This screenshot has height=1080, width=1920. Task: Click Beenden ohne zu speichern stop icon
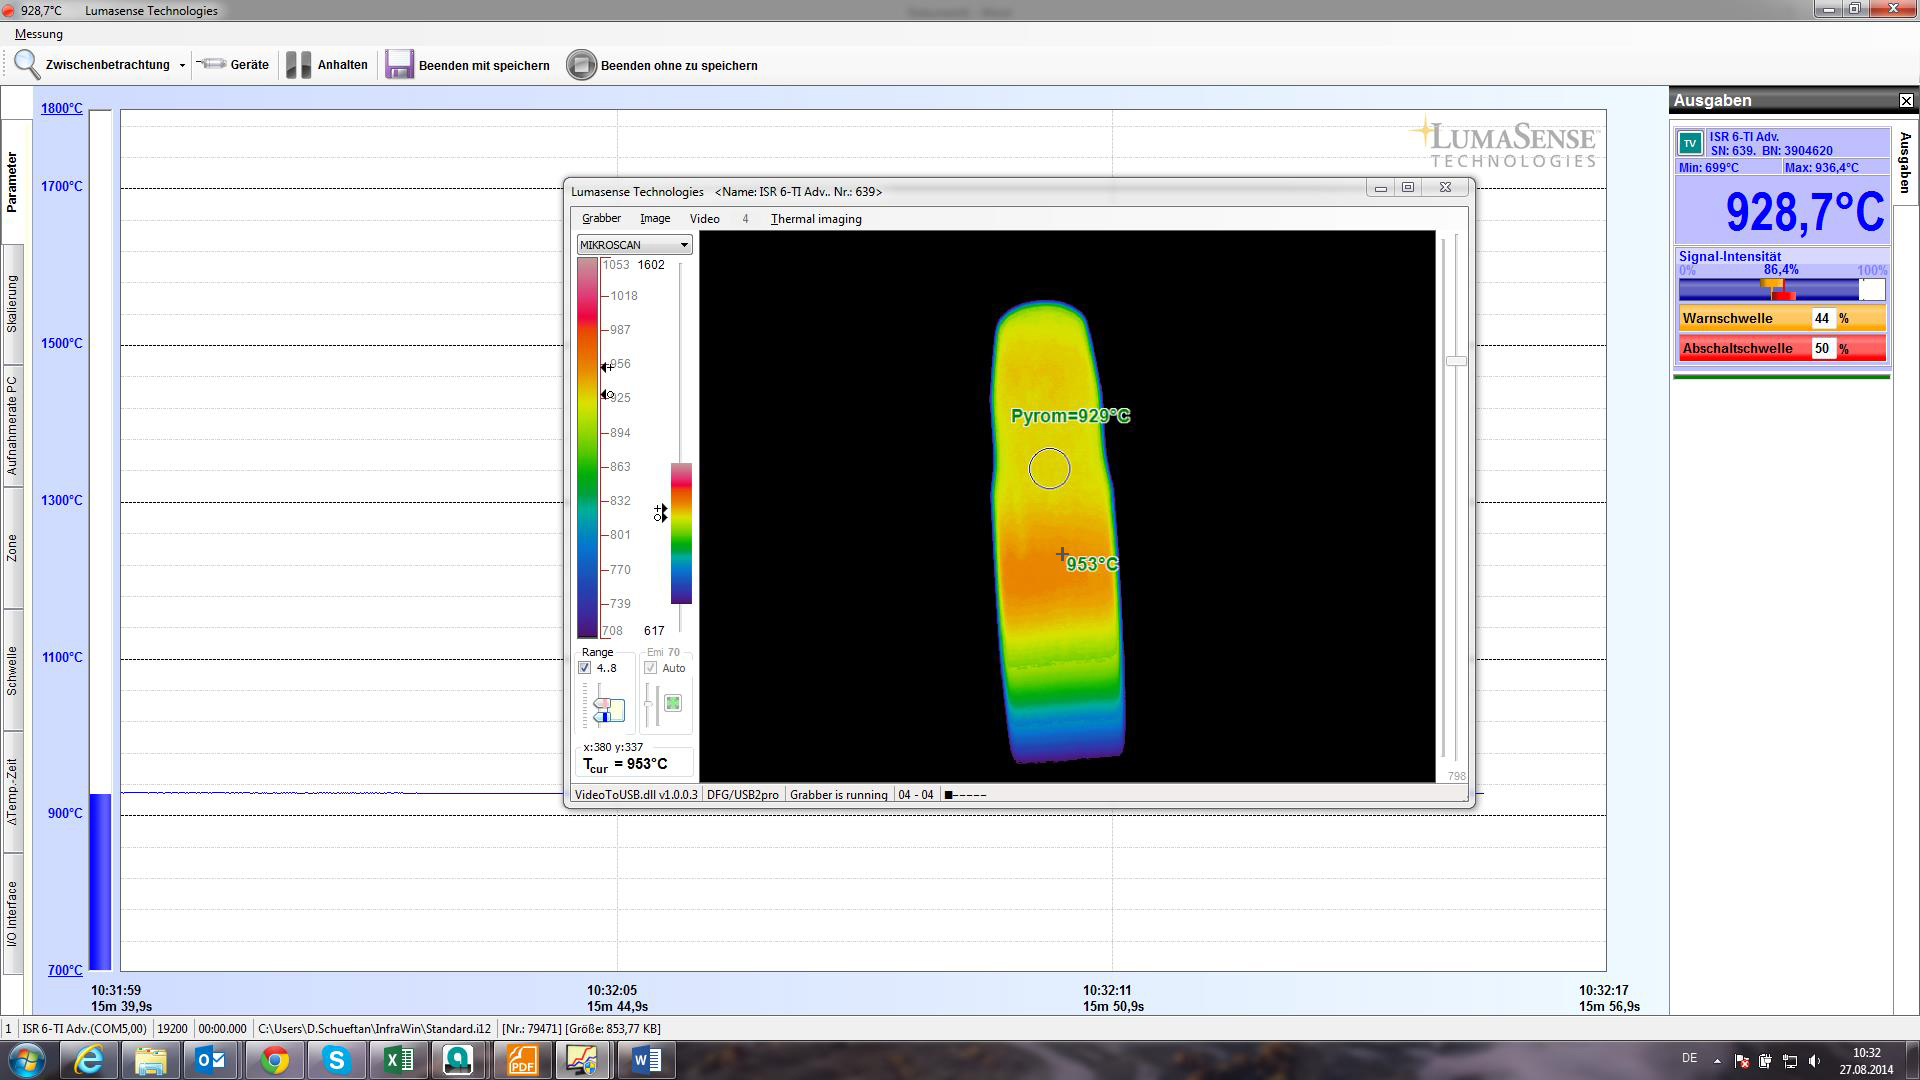[x=581, y=65]
